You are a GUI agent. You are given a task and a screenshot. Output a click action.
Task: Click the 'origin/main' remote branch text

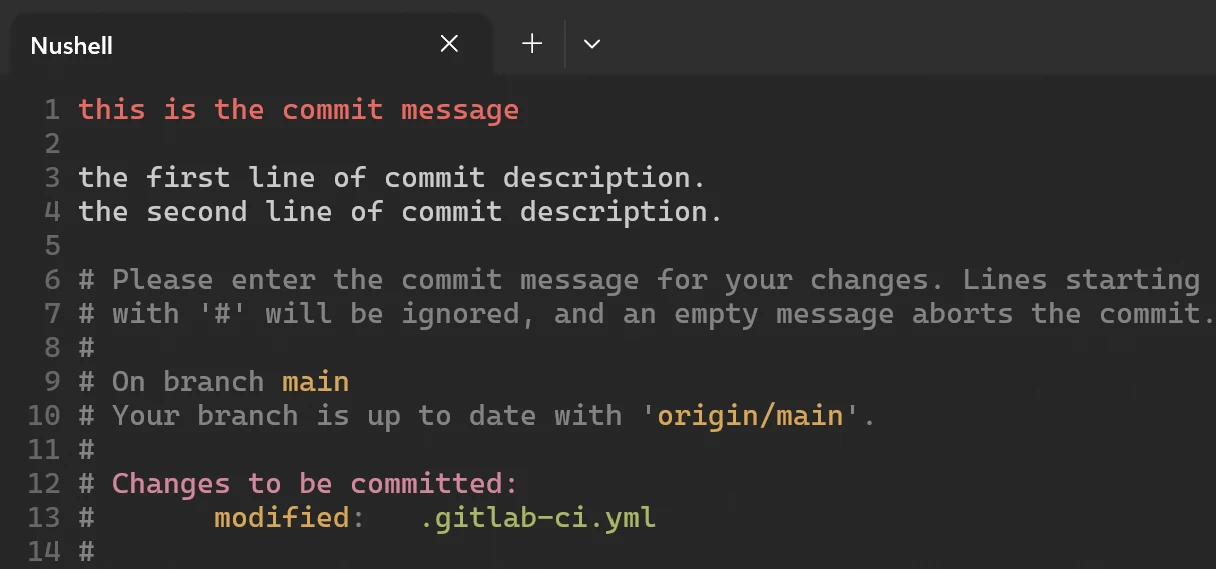[750, 416]
